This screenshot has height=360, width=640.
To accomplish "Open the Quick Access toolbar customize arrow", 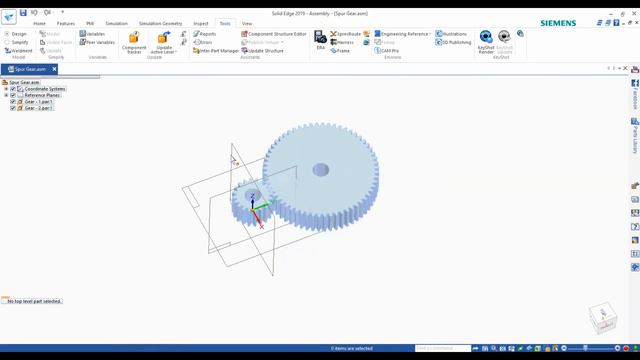I will point(62,12).
